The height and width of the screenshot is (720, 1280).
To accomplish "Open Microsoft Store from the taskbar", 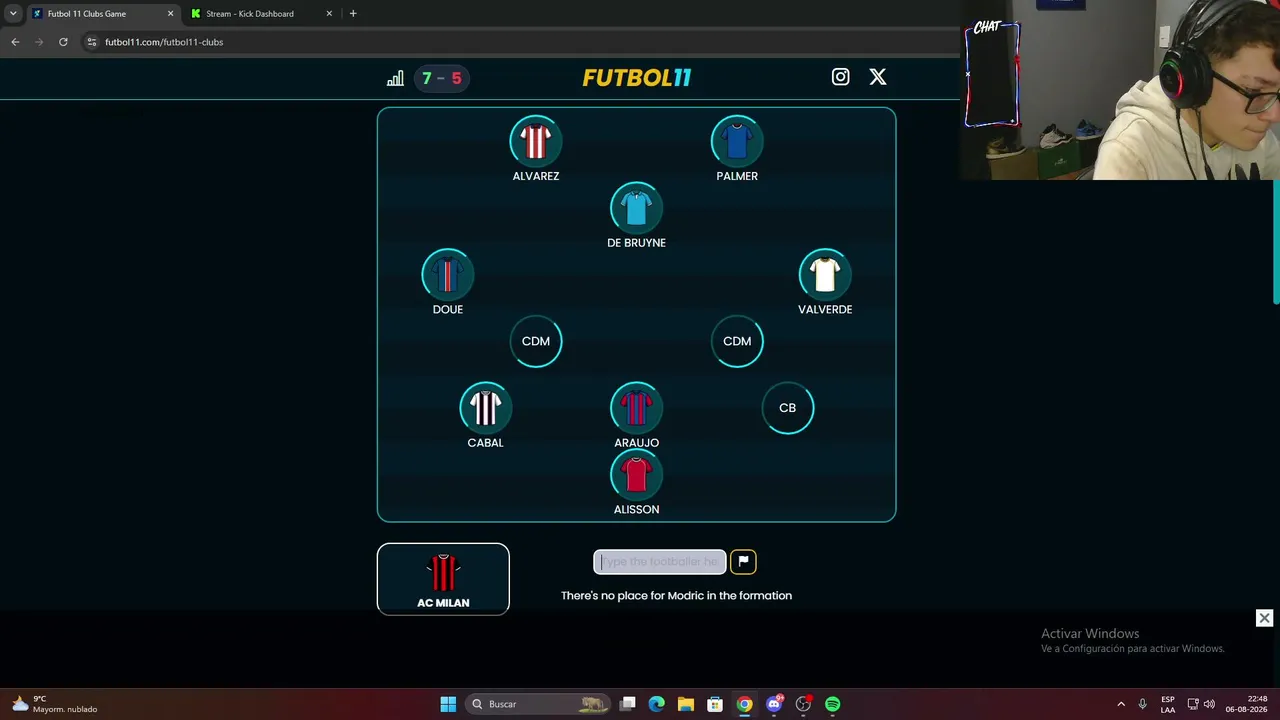I will (x=715, y=704).
